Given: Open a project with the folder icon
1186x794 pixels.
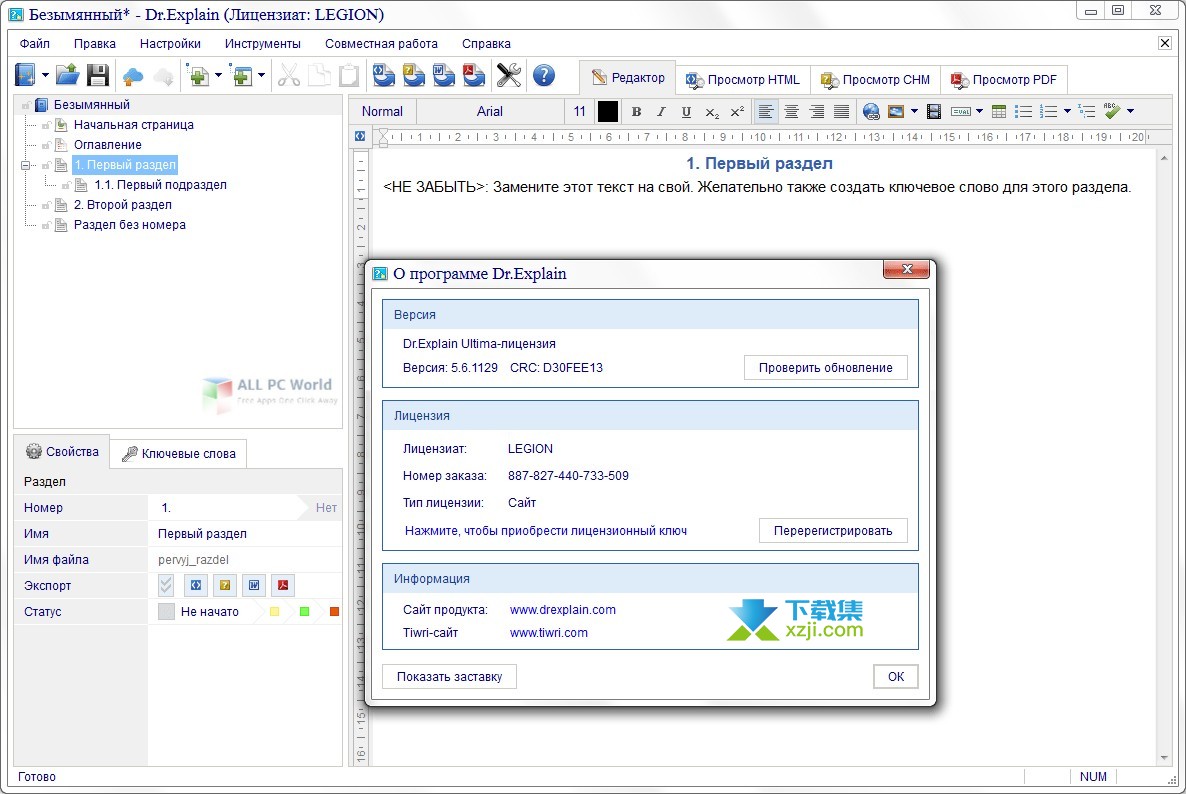Looking at the screenshot, I should pyautogui.click(x=67, y=75).
